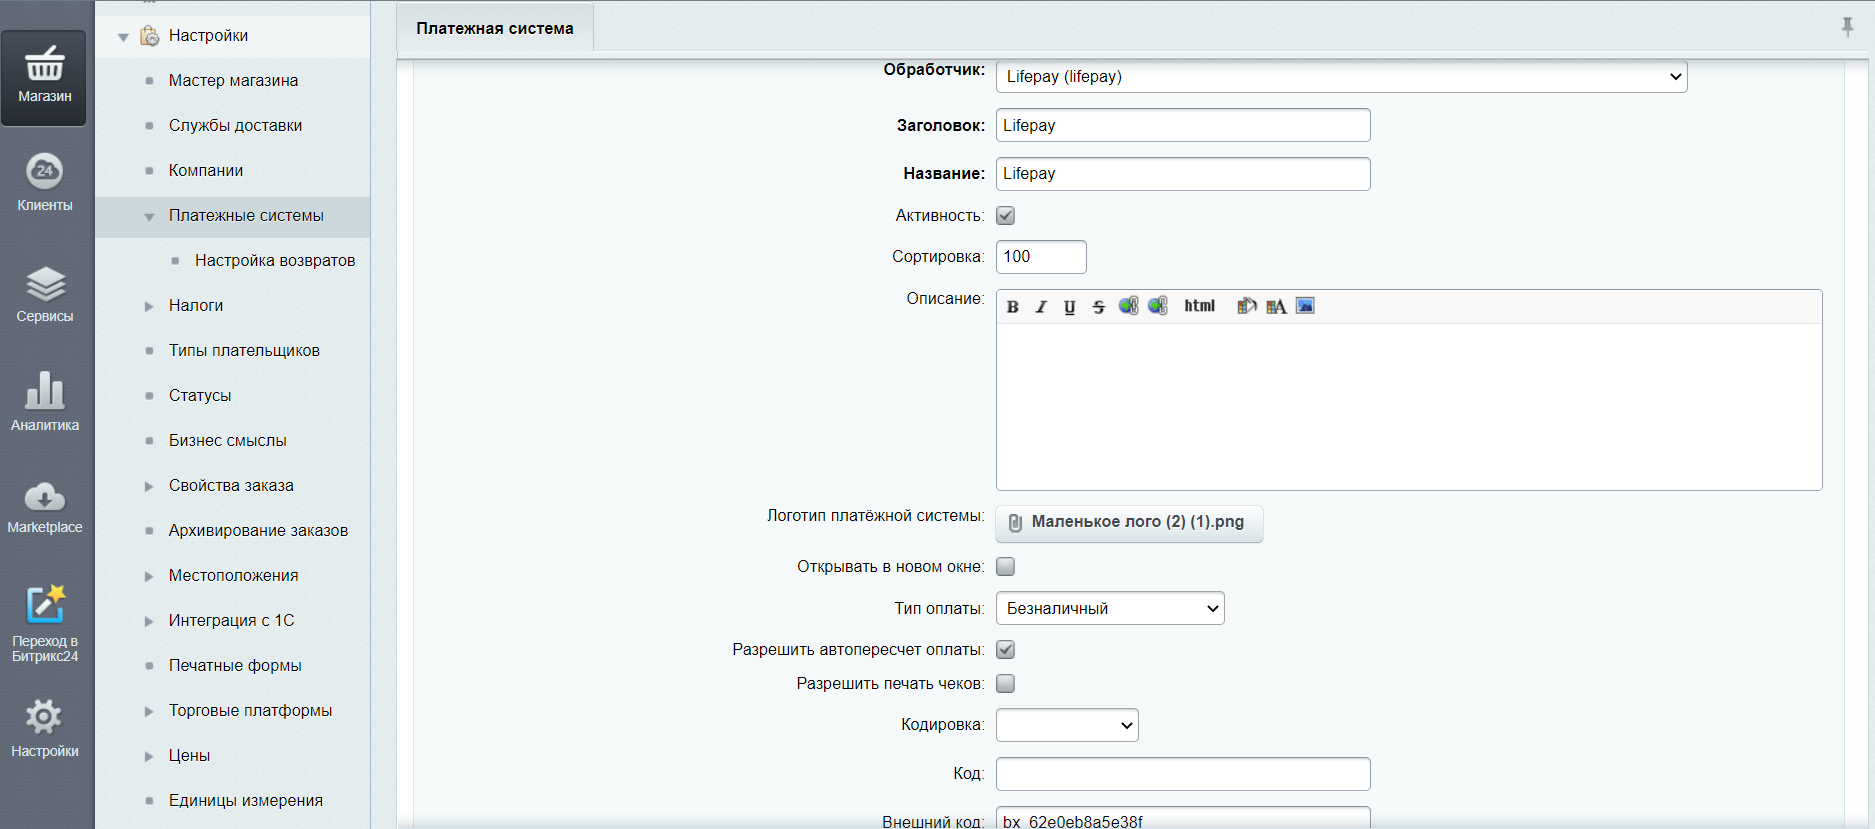
Task: Open Мастер магазина in the menu
Action: tap(233, 80)
